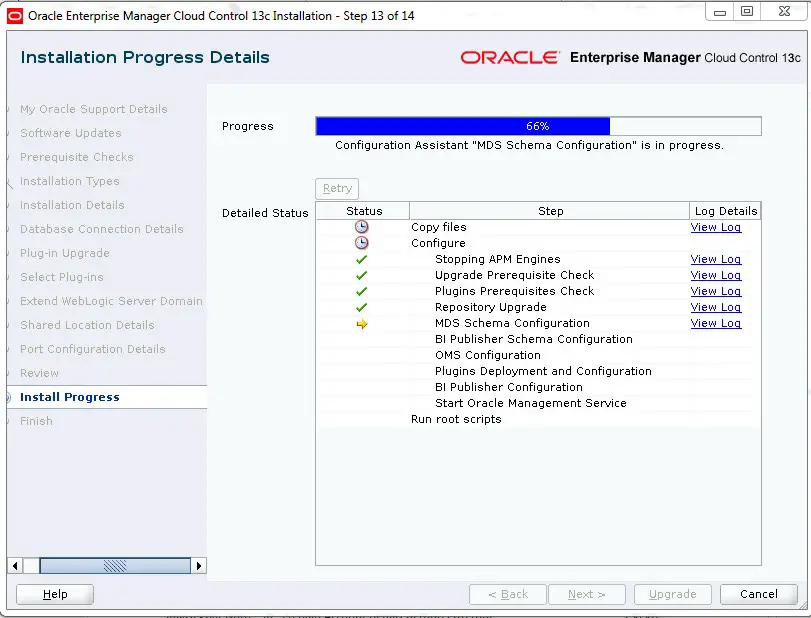811x618 pixels.
Task: Click the Copy files row text
Action: (x=439, y=227)
